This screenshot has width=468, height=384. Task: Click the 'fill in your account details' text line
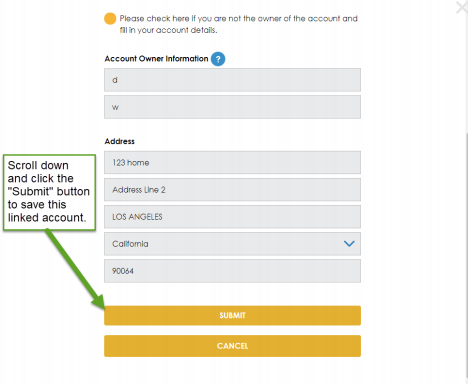pos(169,30)
